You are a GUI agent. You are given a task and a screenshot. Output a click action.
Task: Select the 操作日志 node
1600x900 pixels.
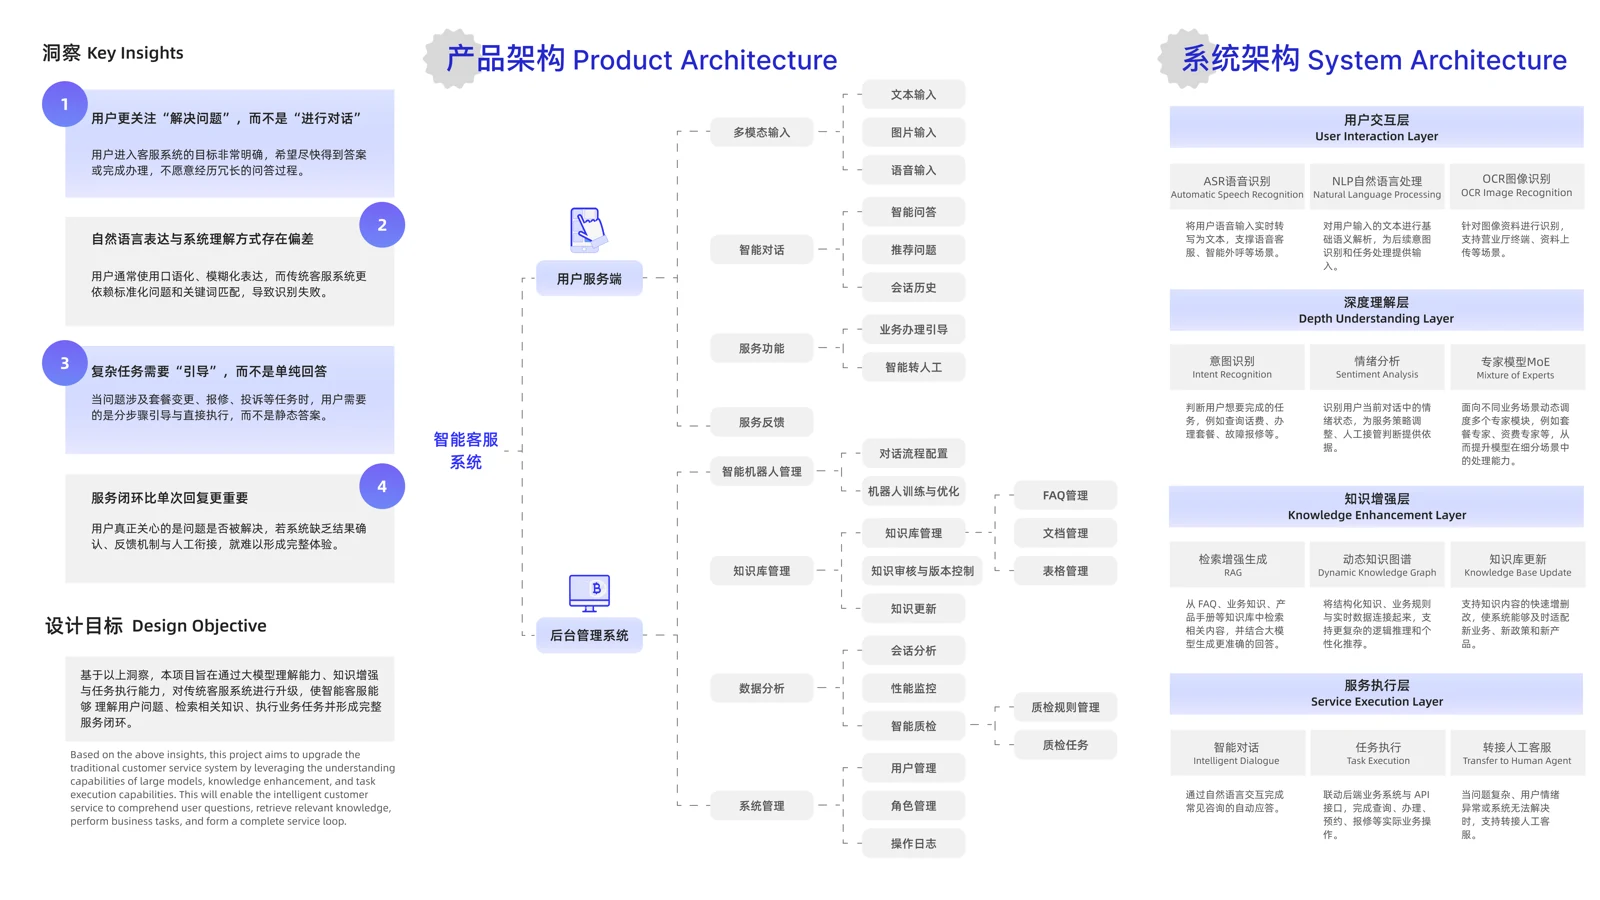tap(913, 844)
